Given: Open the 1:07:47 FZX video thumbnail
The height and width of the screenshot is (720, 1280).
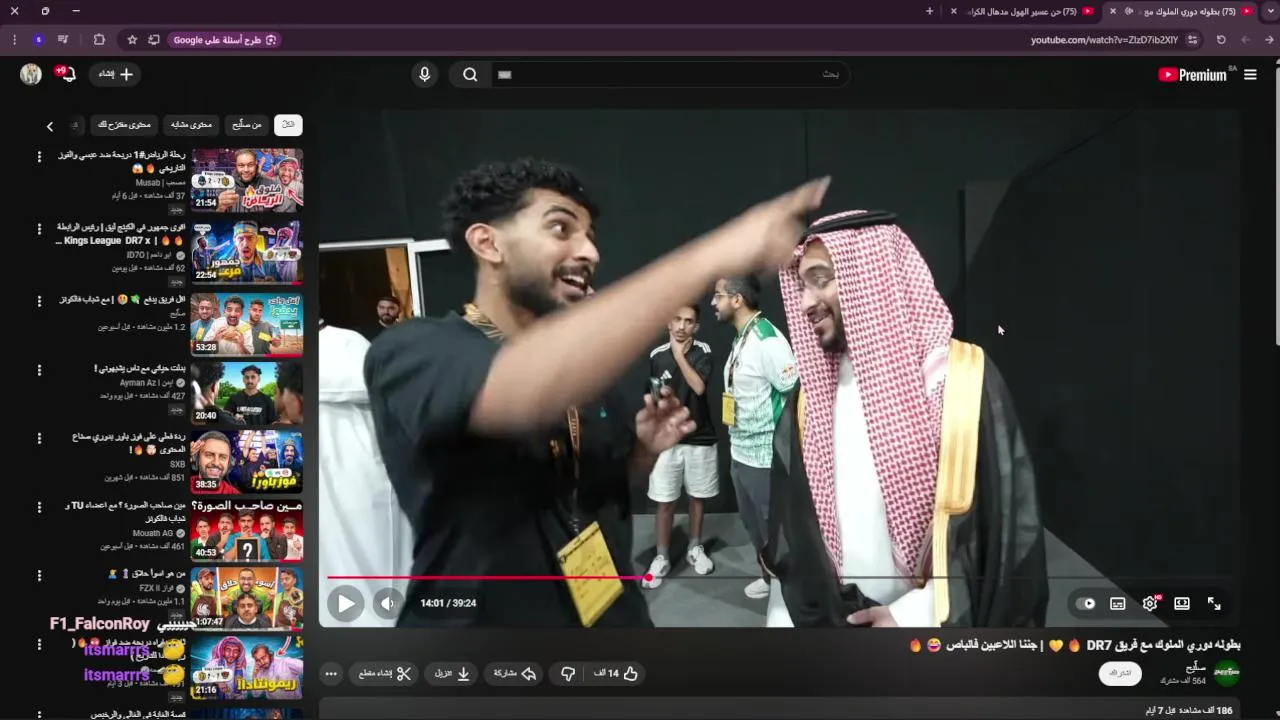Looking at the screenshot, I should [x=247, y=598].
